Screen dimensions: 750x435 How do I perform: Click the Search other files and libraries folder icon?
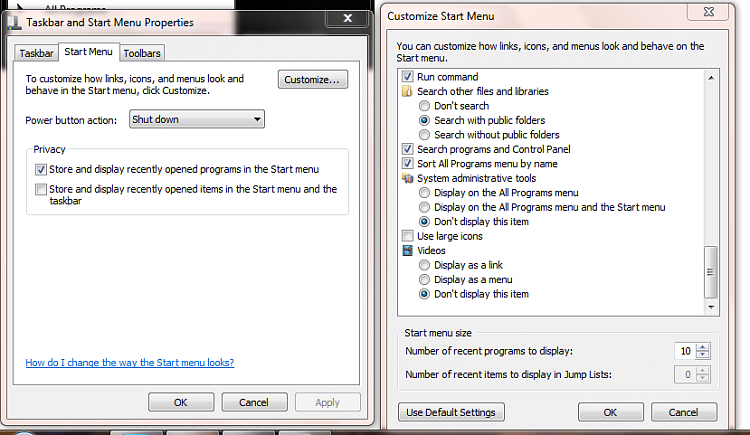[x=407, y=91]
